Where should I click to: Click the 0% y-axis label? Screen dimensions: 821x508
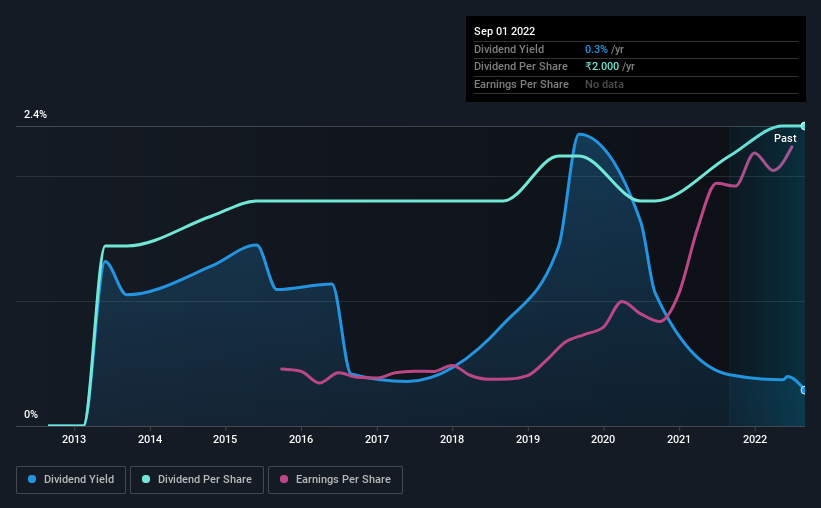tap(31, 414)
